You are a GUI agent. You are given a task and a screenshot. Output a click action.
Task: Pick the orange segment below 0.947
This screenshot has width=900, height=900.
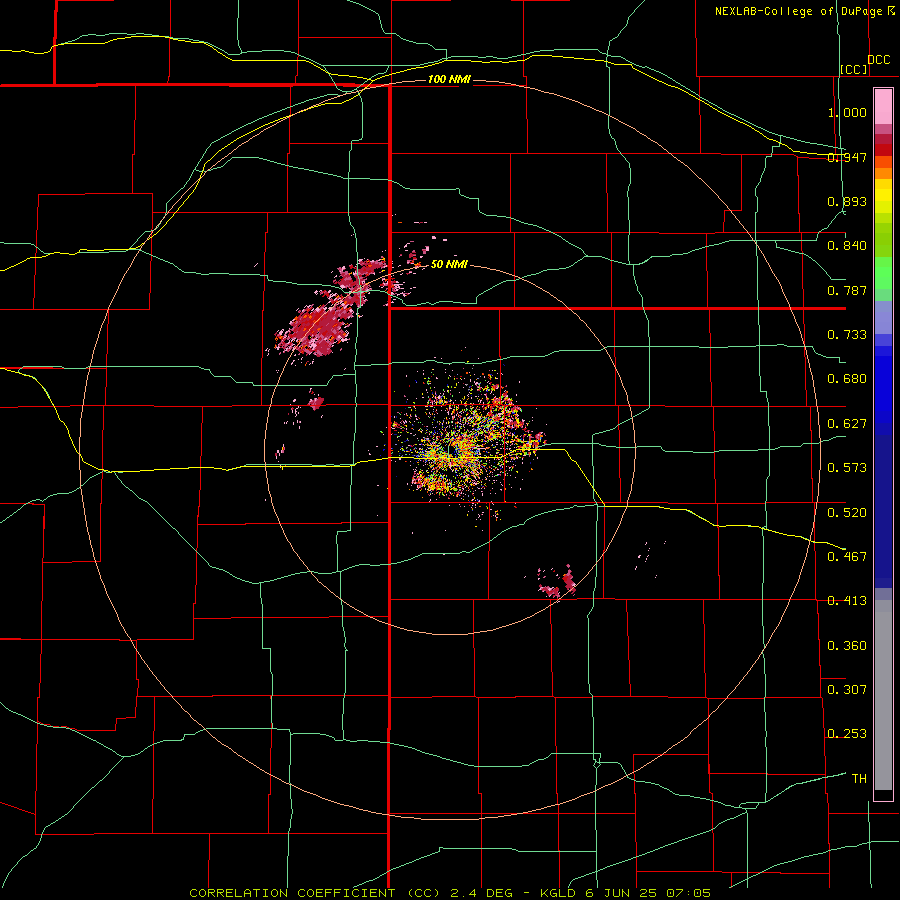(x=883, y=173)
